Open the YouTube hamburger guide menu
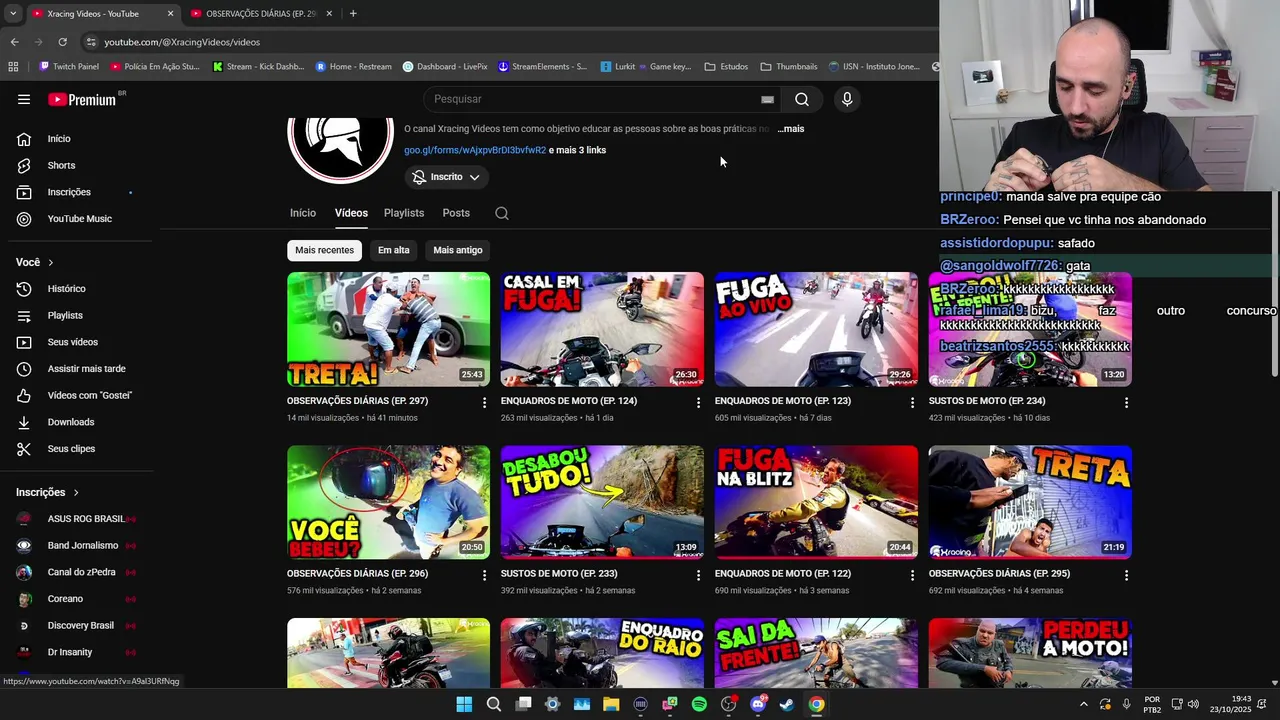This screenshot has width=1280, height=720. coord(24,99)
